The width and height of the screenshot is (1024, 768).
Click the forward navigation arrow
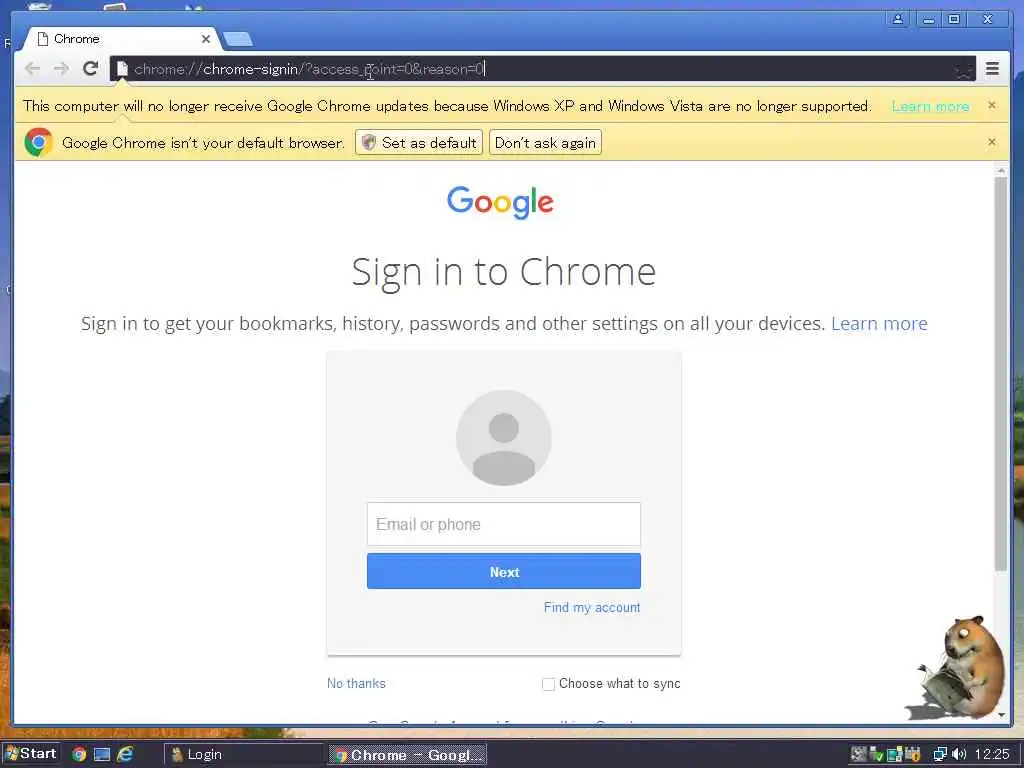(61, 69)
